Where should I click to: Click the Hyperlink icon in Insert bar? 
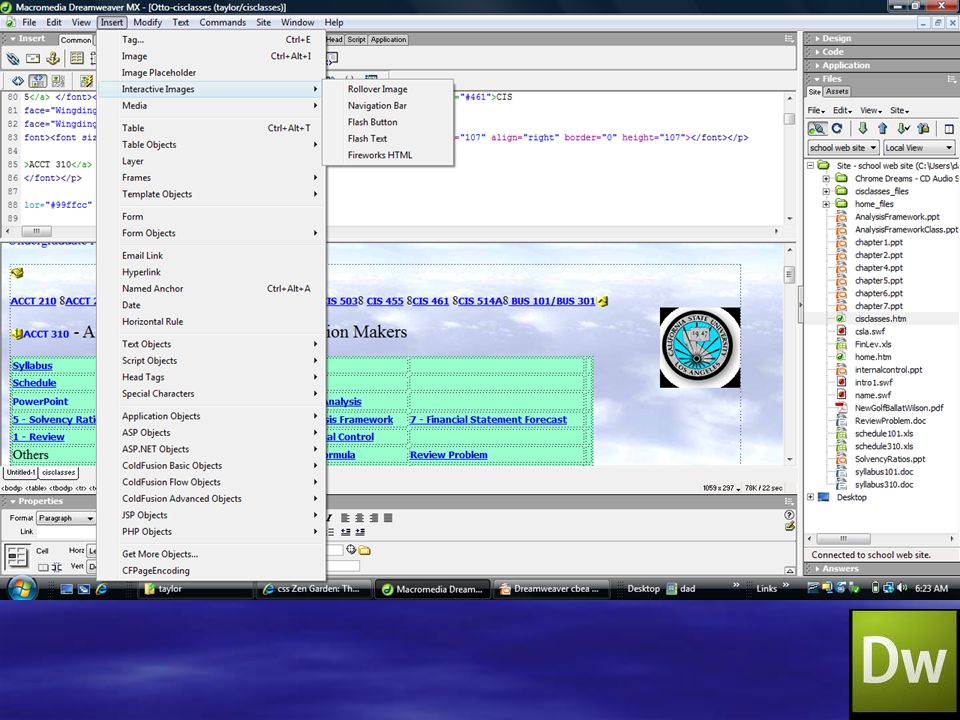tap(13, 59)
